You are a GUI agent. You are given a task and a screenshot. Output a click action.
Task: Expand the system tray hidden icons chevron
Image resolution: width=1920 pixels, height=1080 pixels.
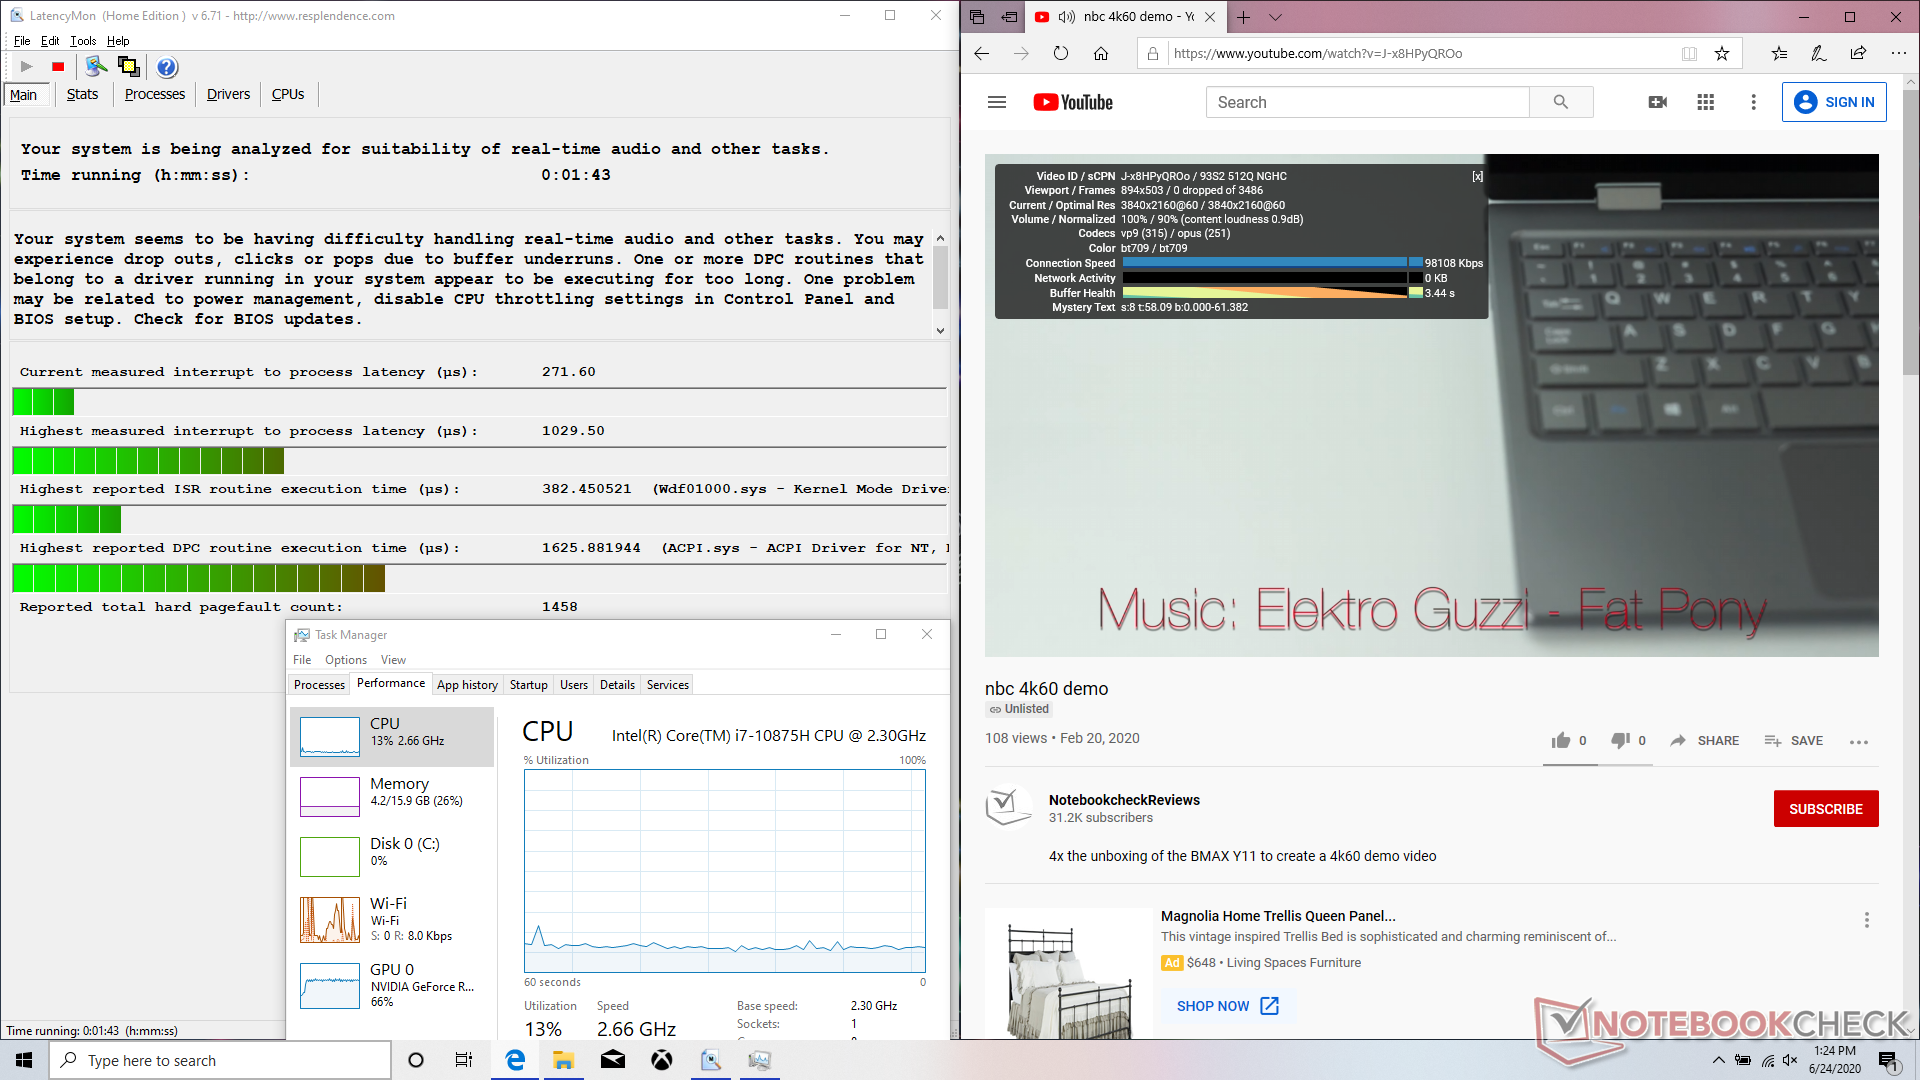pyautogui.click(x=1718, y=1060)
